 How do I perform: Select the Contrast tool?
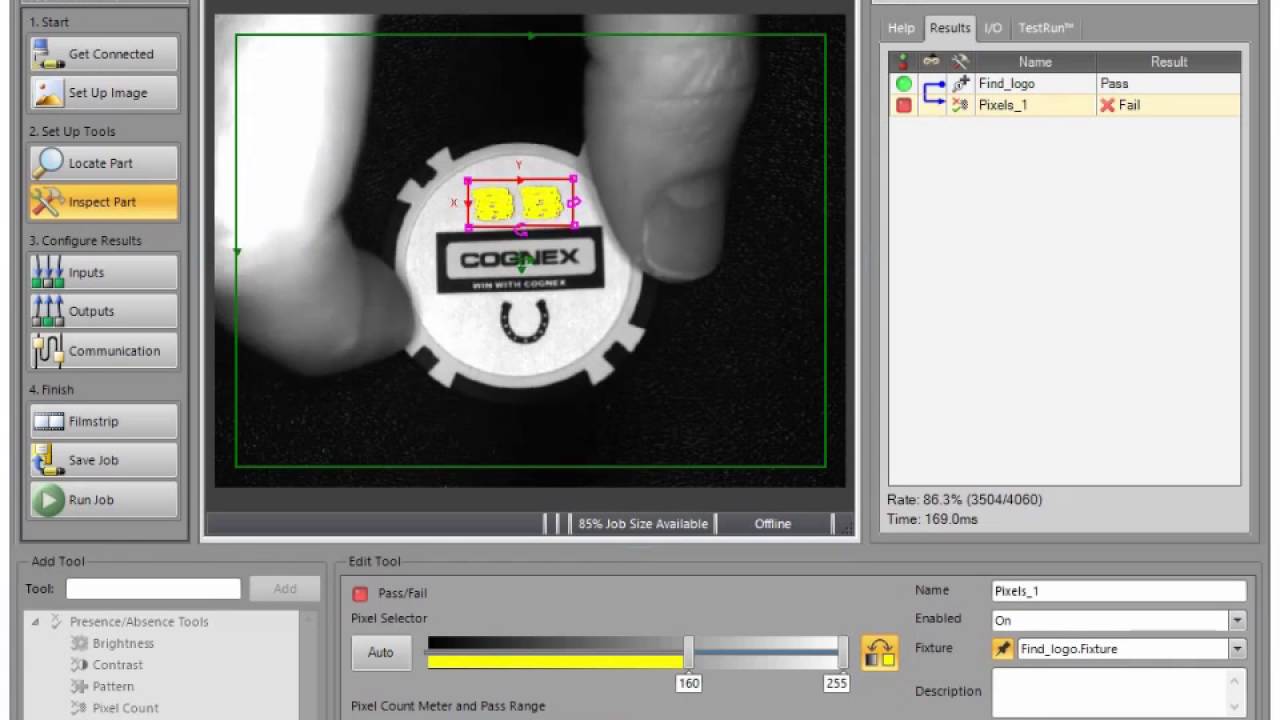(118, 665)
